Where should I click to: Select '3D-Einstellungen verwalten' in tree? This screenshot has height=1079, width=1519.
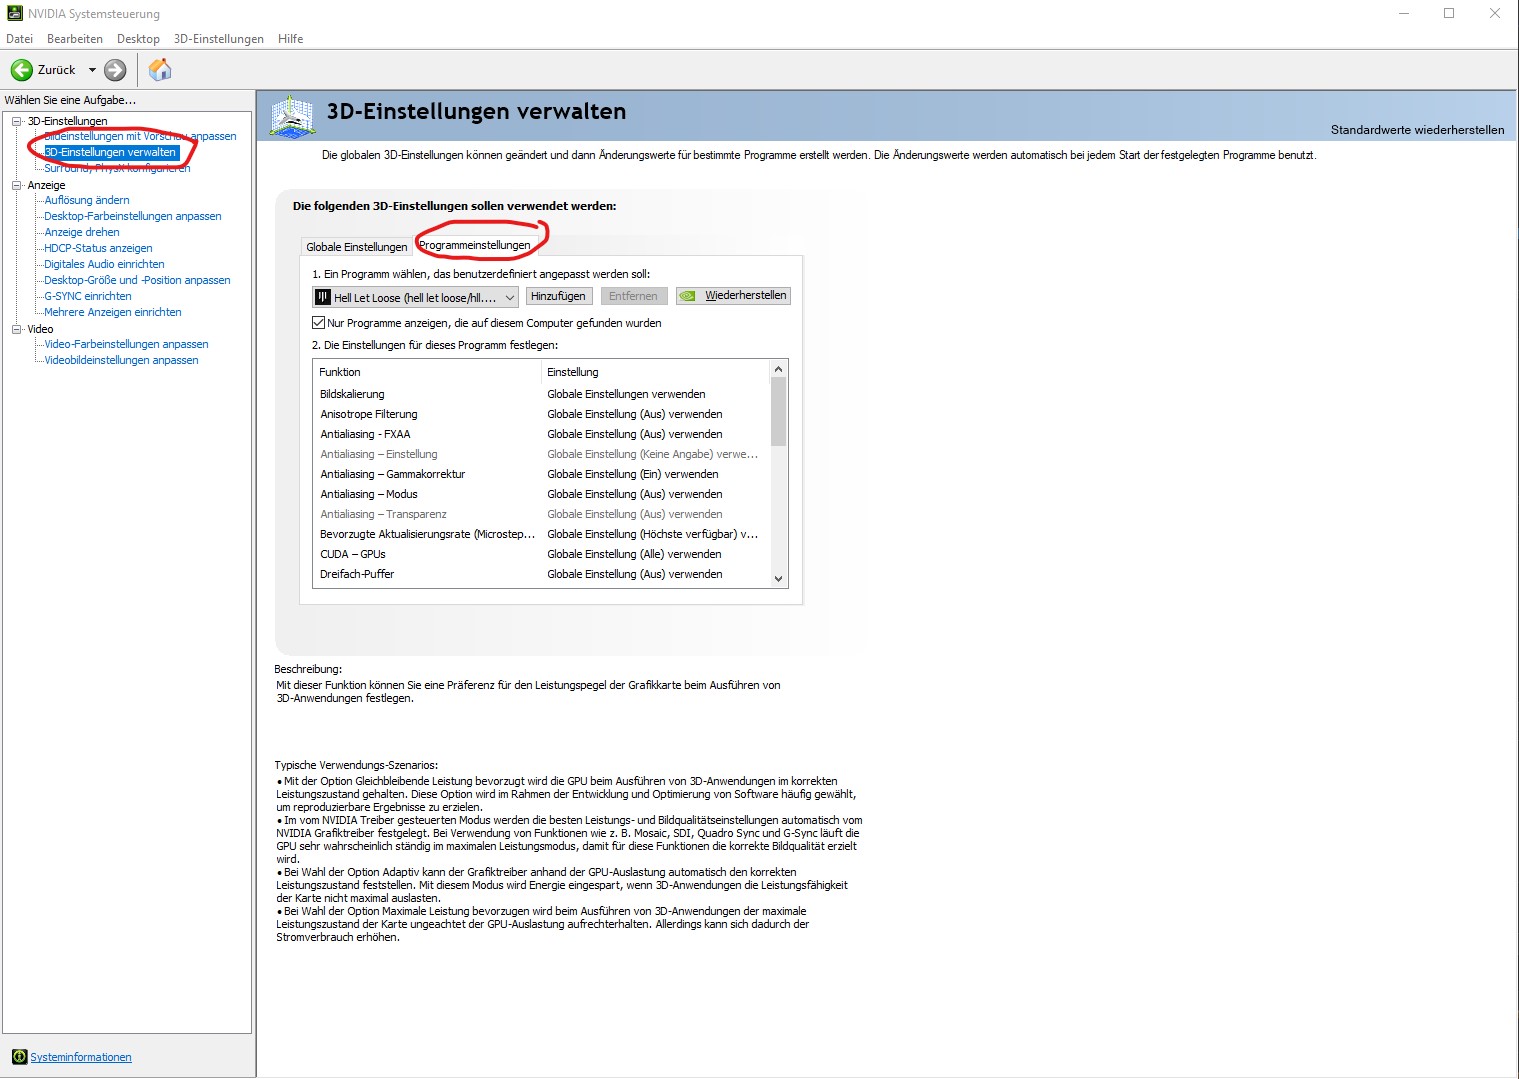[110, 153]
